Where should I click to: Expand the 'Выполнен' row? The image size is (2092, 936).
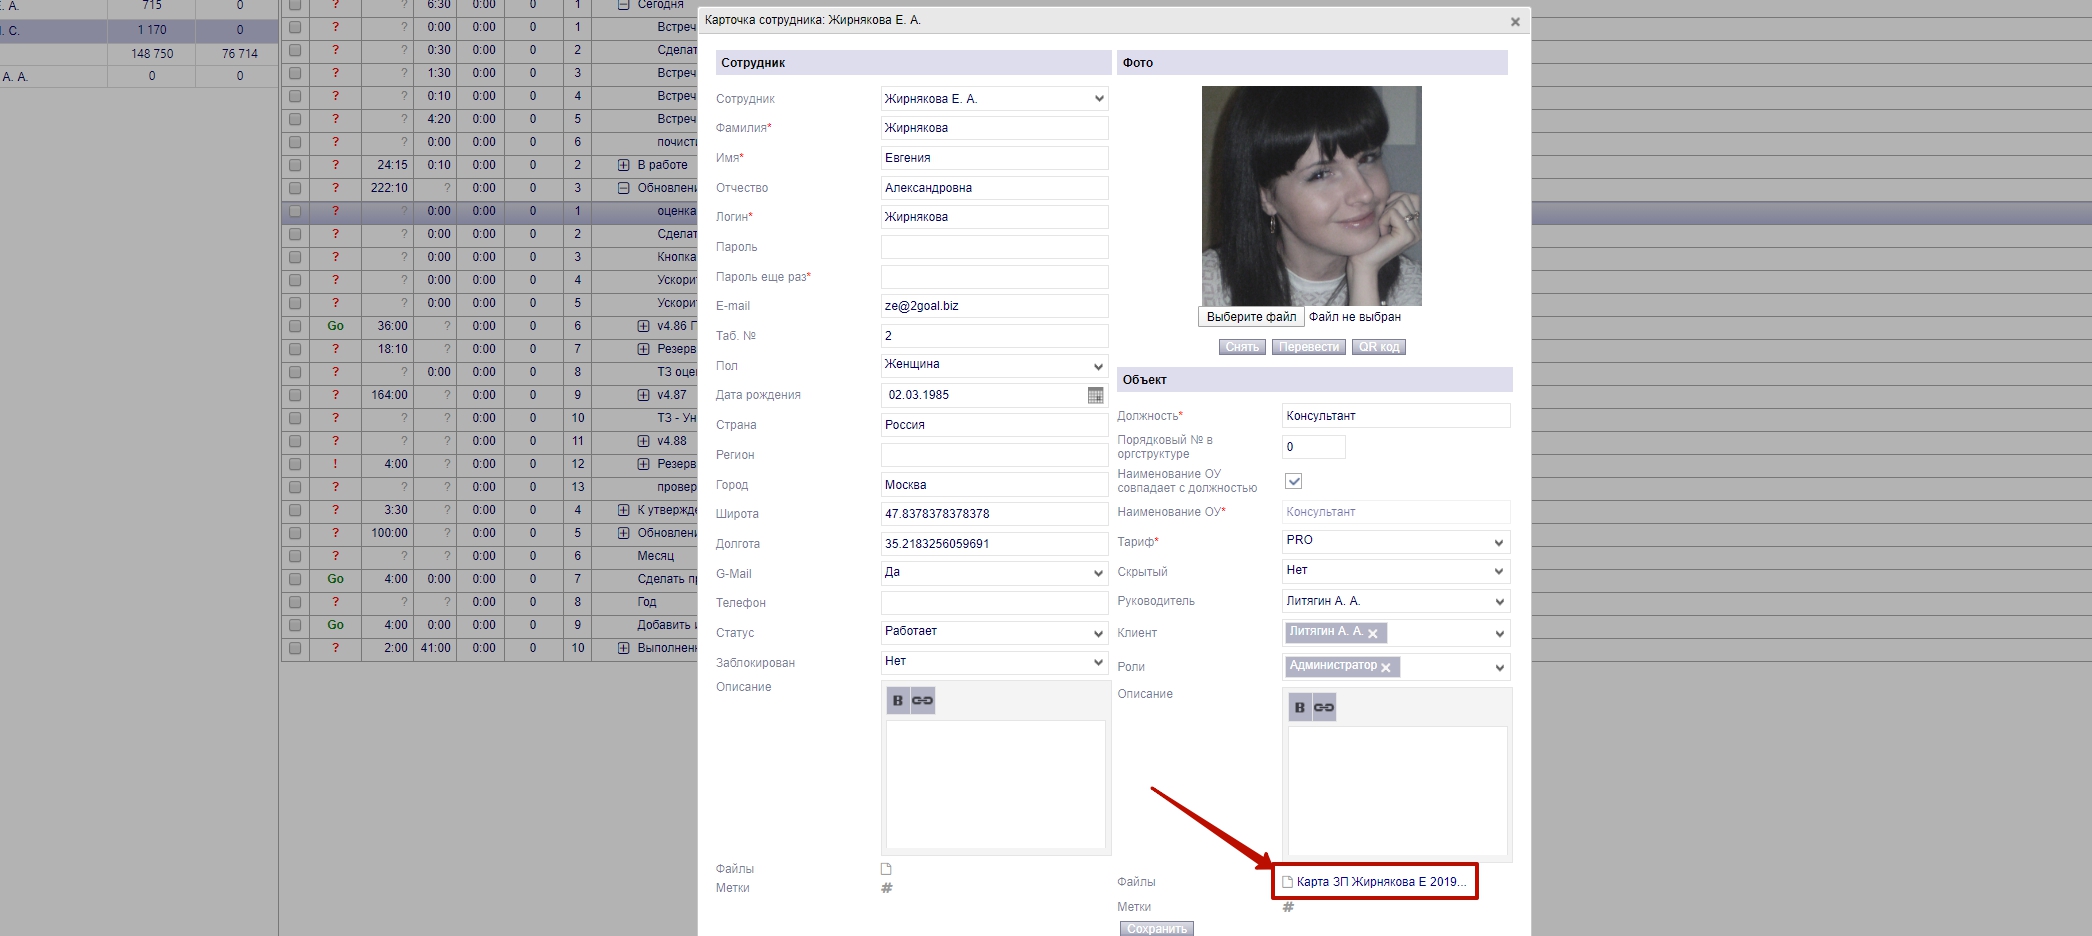pyautogui.click(x=624, y=648)
